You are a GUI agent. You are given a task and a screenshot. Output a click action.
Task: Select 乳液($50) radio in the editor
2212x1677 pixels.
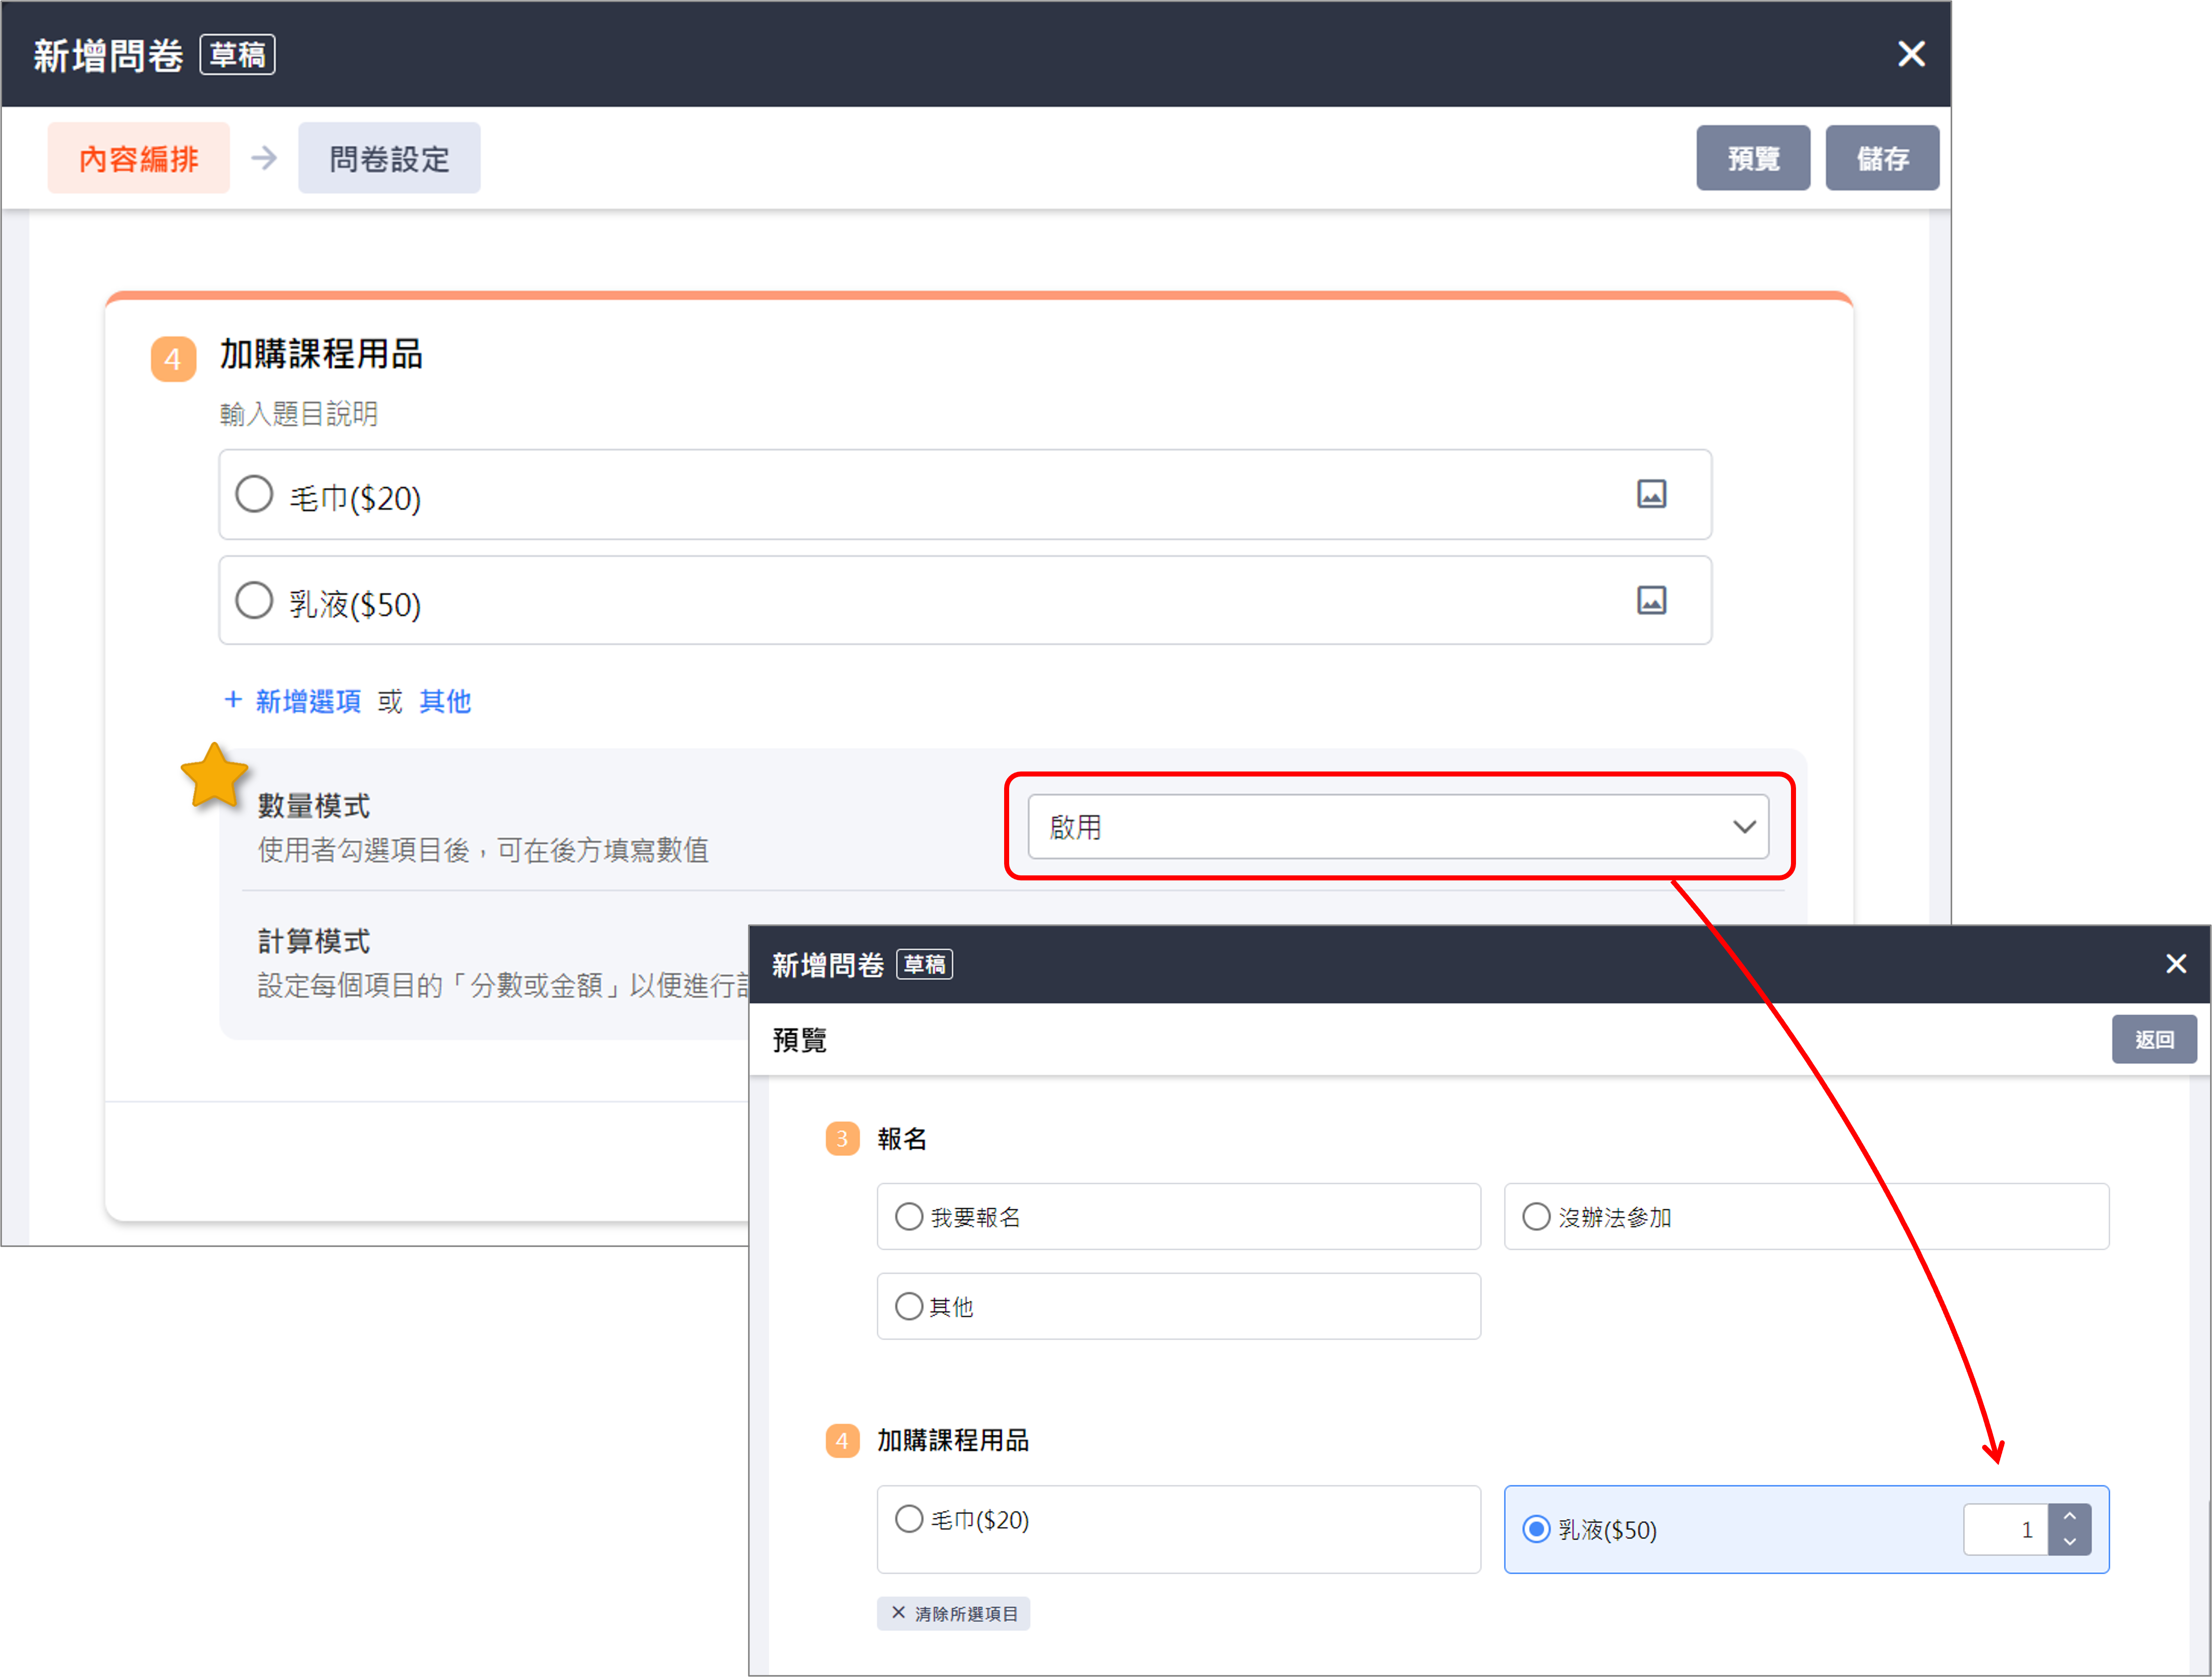tap(254, 601)
